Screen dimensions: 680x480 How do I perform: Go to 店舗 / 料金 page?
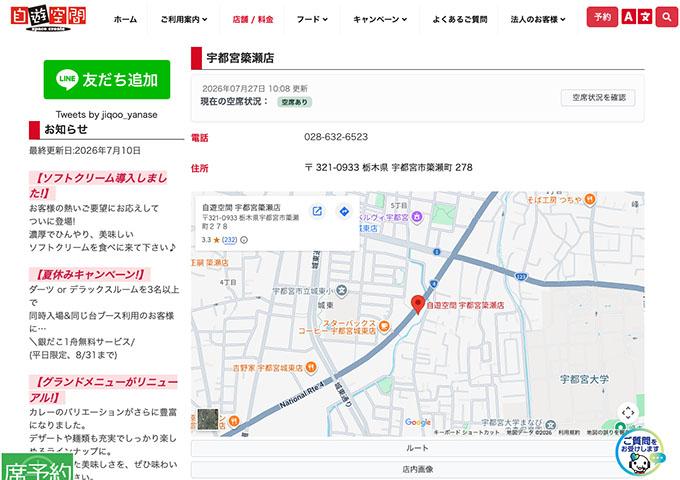253,20
